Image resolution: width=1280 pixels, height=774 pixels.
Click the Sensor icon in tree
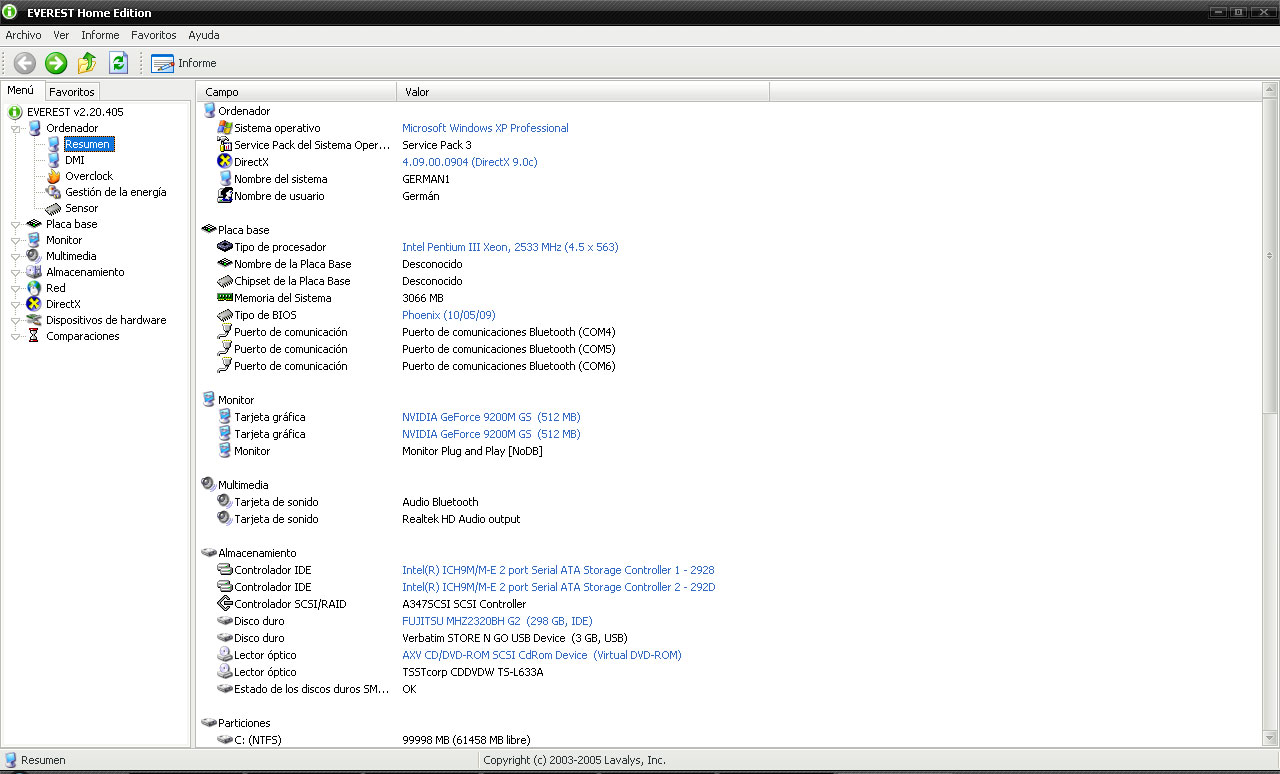coord(54,208)
